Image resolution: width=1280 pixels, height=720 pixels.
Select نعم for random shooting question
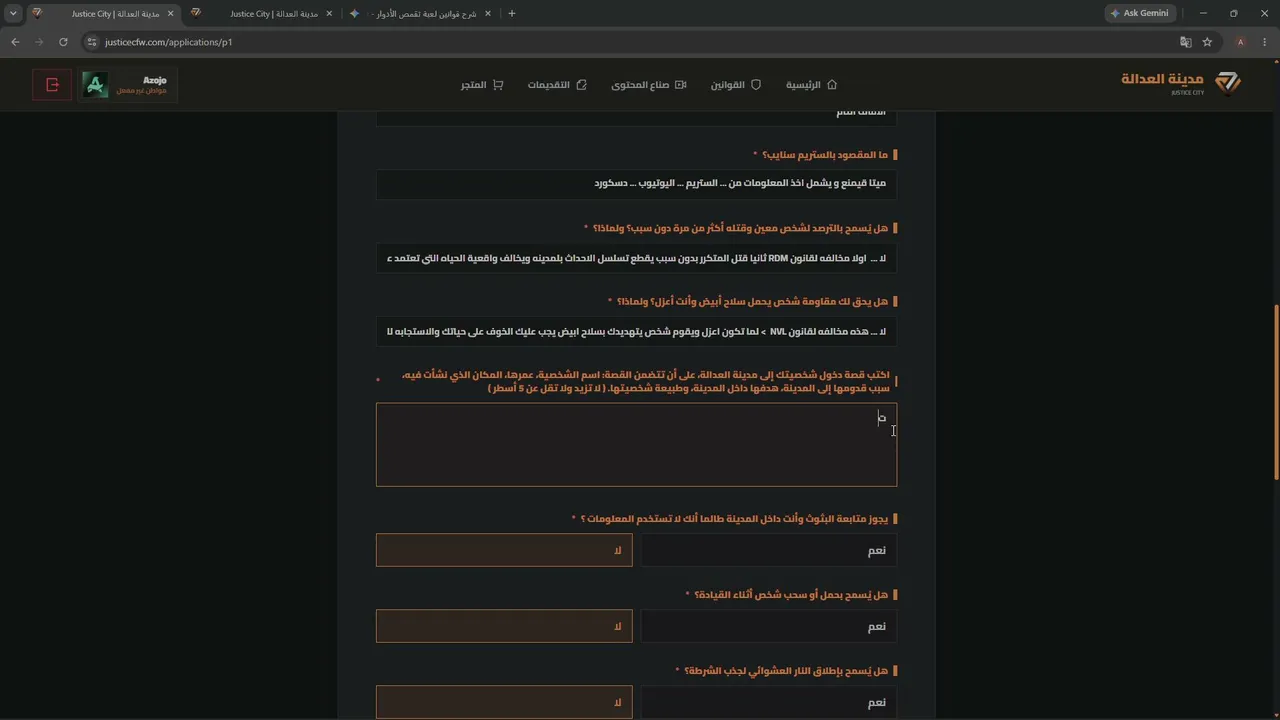768,702
